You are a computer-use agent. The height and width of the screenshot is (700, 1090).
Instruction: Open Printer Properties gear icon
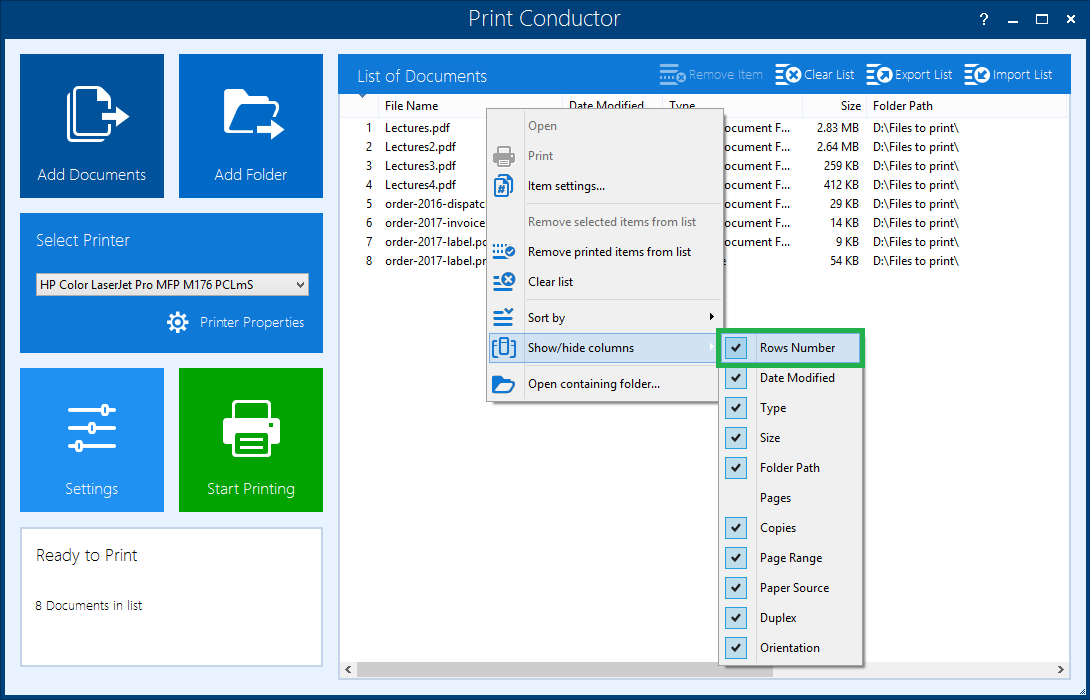(x=178, y=322)
